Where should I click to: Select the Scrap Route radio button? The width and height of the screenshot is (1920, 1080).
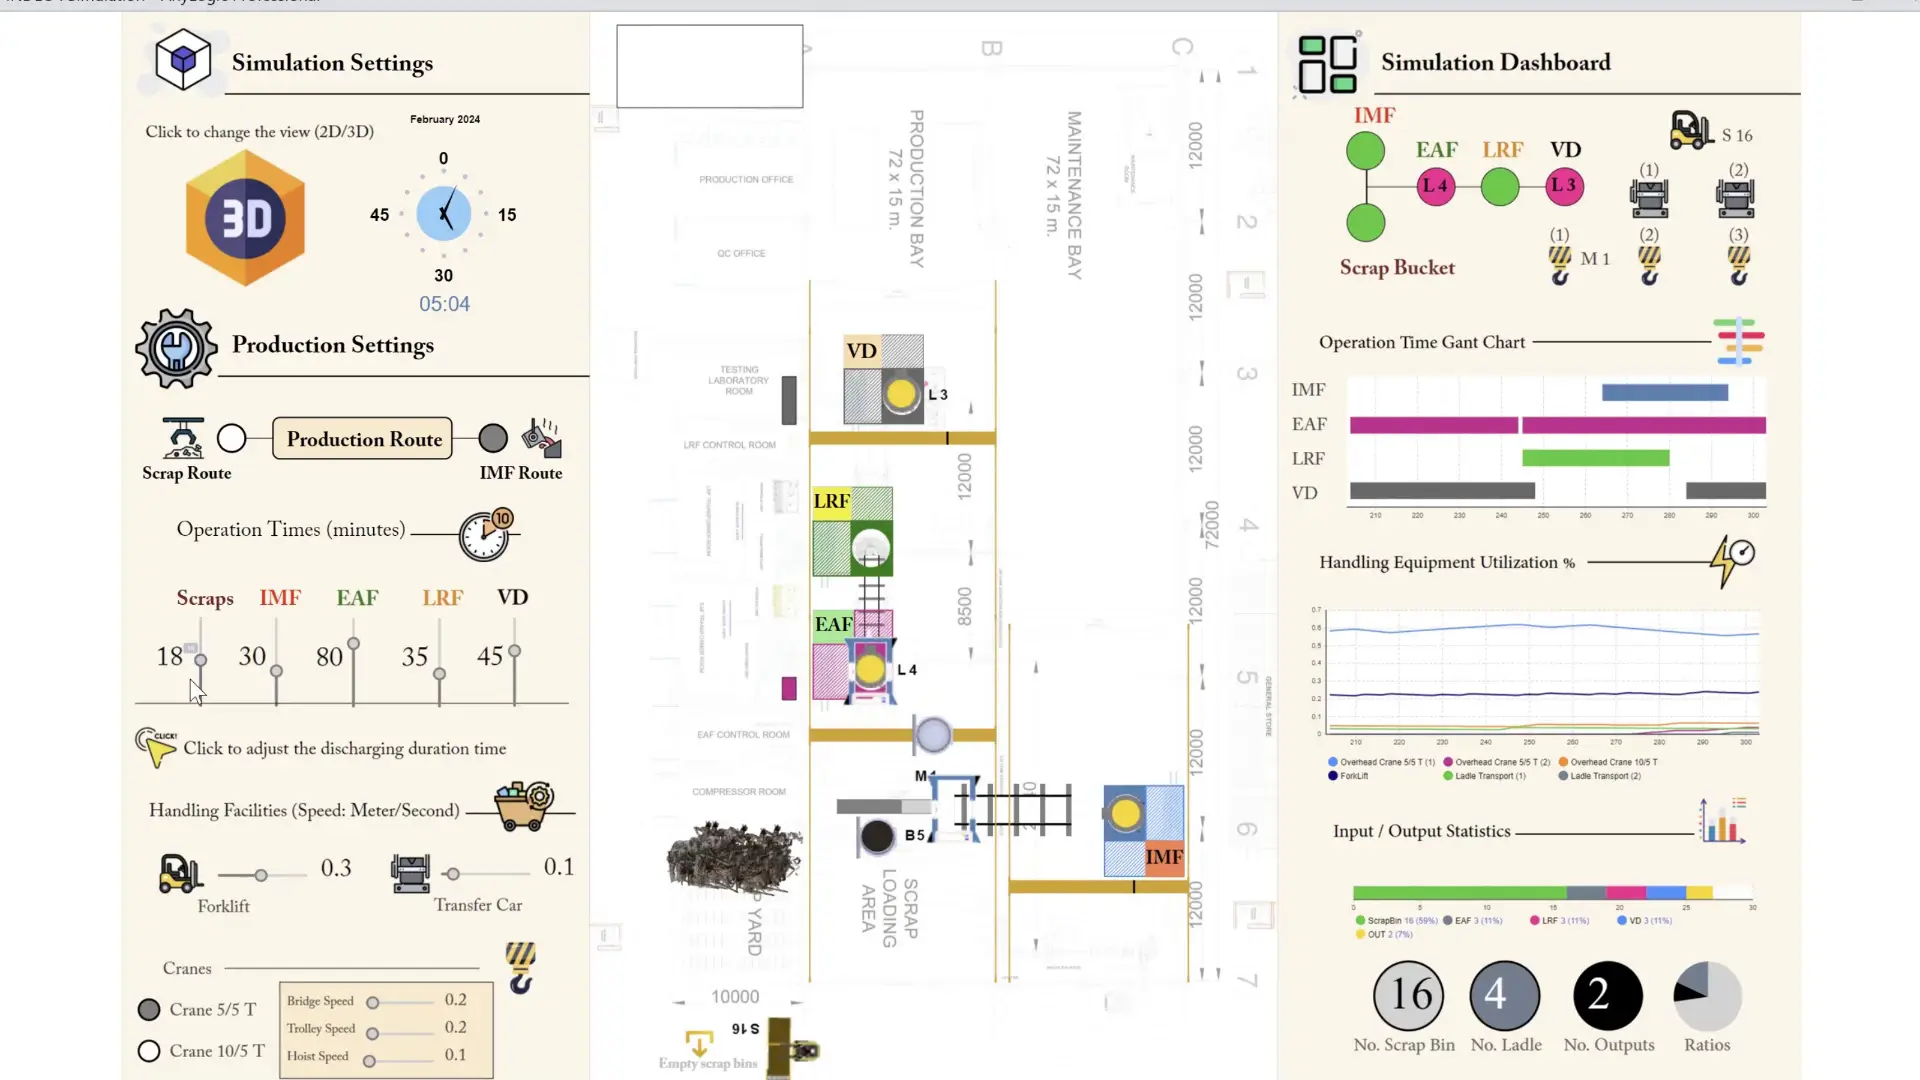point(232,438)
